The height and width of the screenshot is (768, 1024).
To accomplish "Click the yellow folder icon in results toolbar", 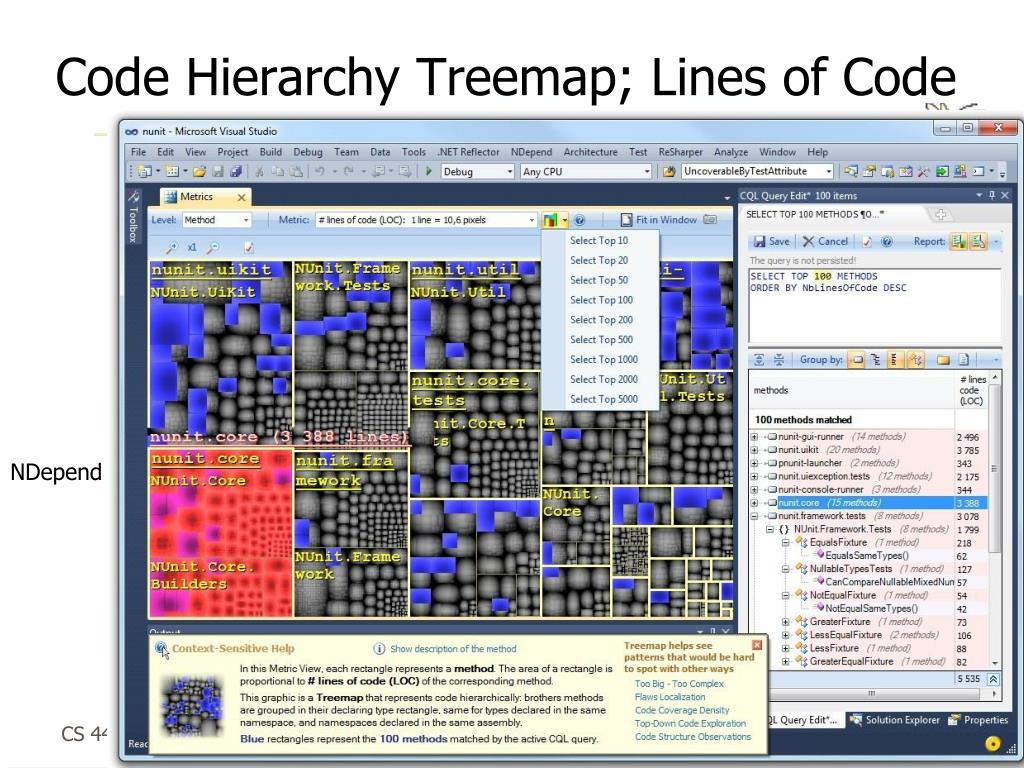I will point(943,360).
